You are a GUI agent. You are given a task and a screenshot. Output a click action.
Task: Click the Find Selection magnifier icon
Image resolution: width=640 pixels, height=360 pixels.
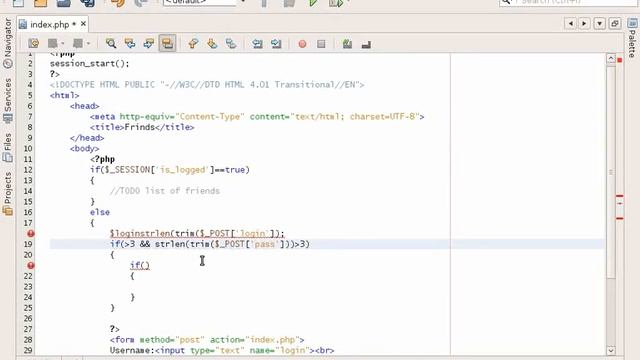111,44
